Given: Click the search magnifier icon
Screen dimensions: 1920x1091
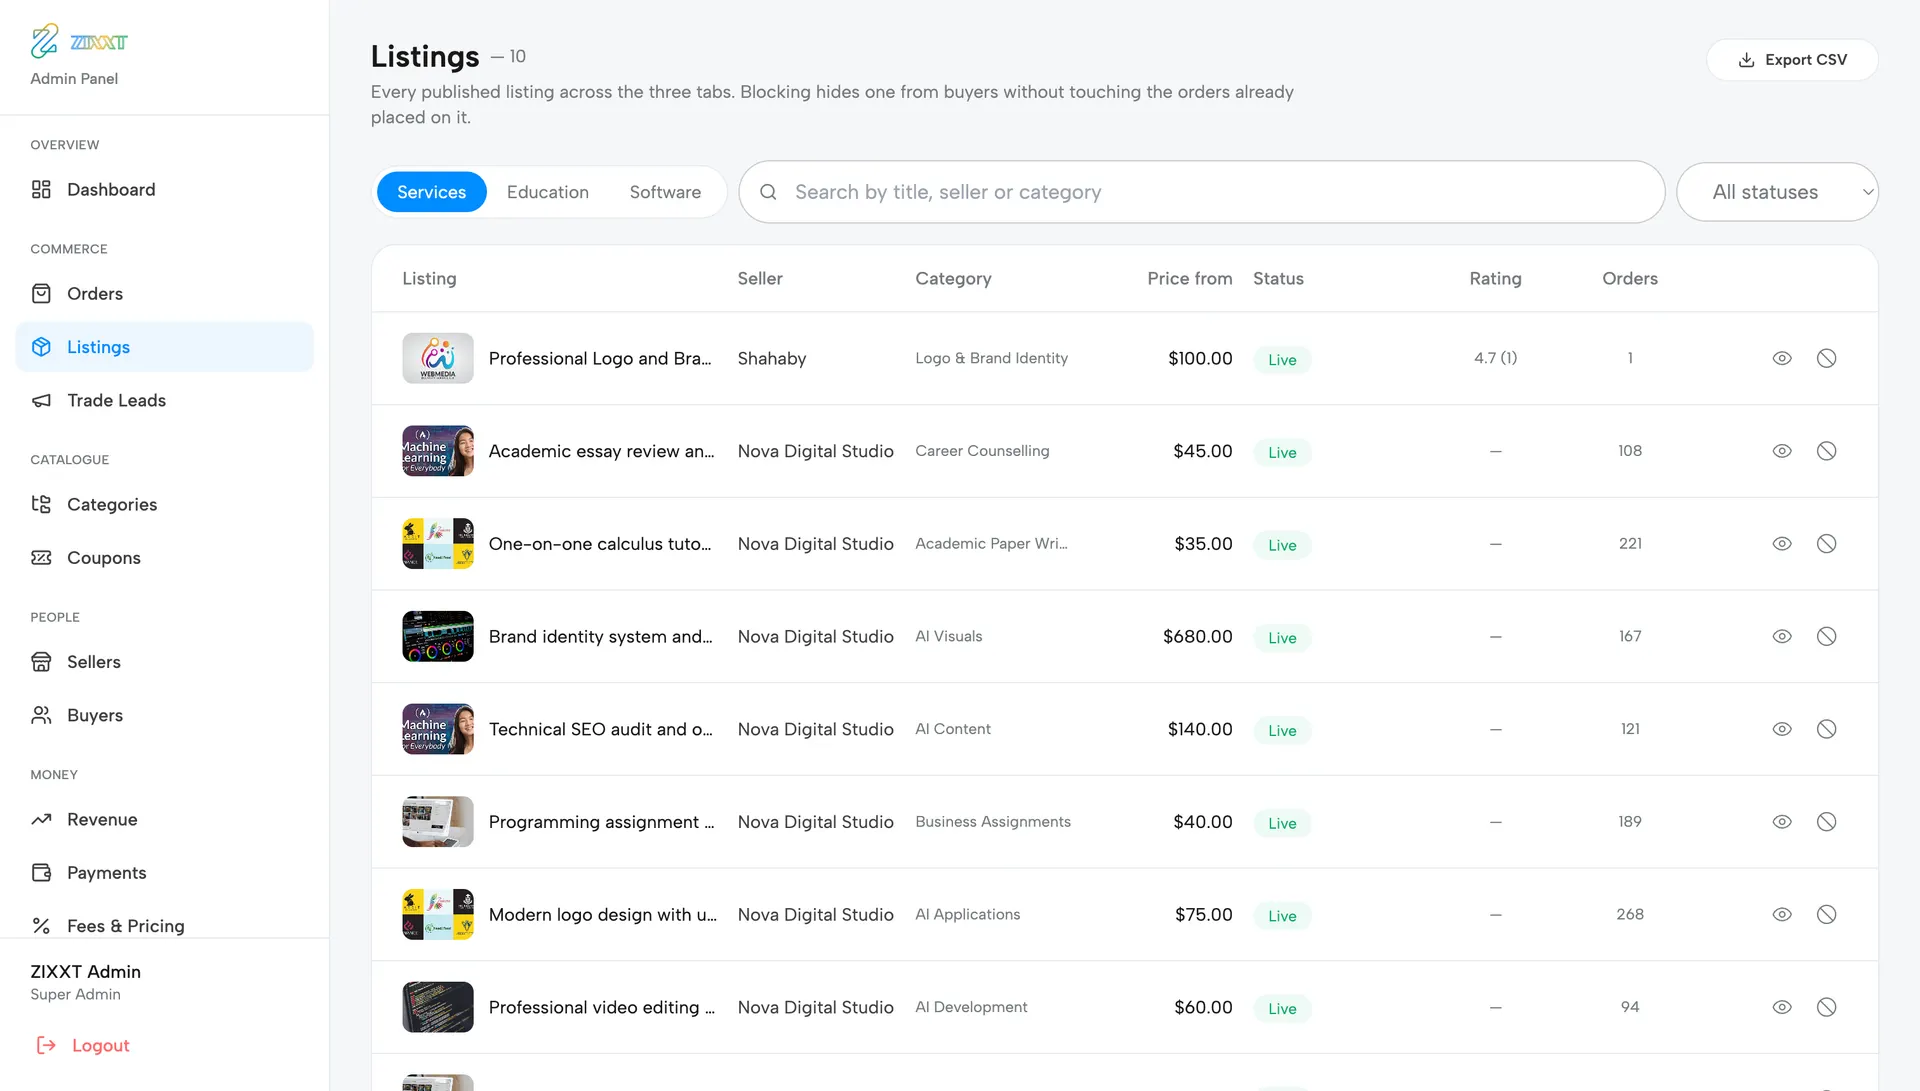Looking at the screenshot, I should [x=768, y=192].
